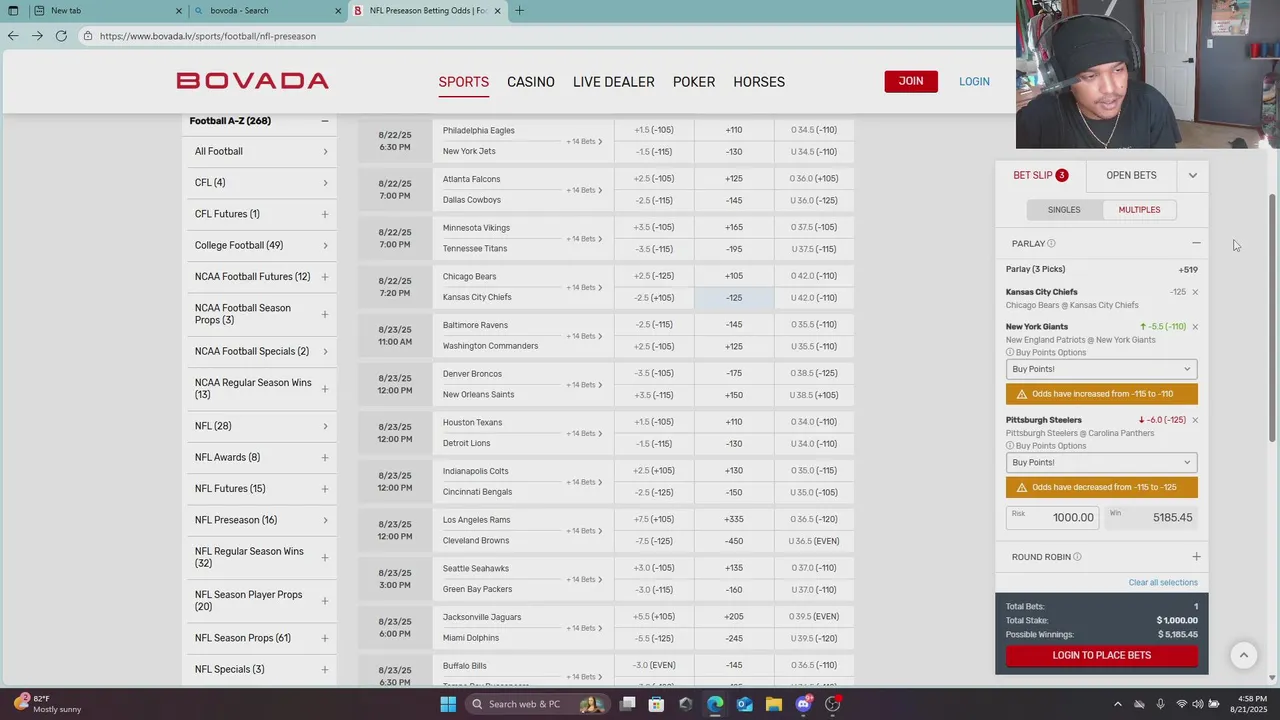Show hidden system tray icons
Image resolution: width=1280 pixels, height=720 pixels.
click(x=1118, y=704)
